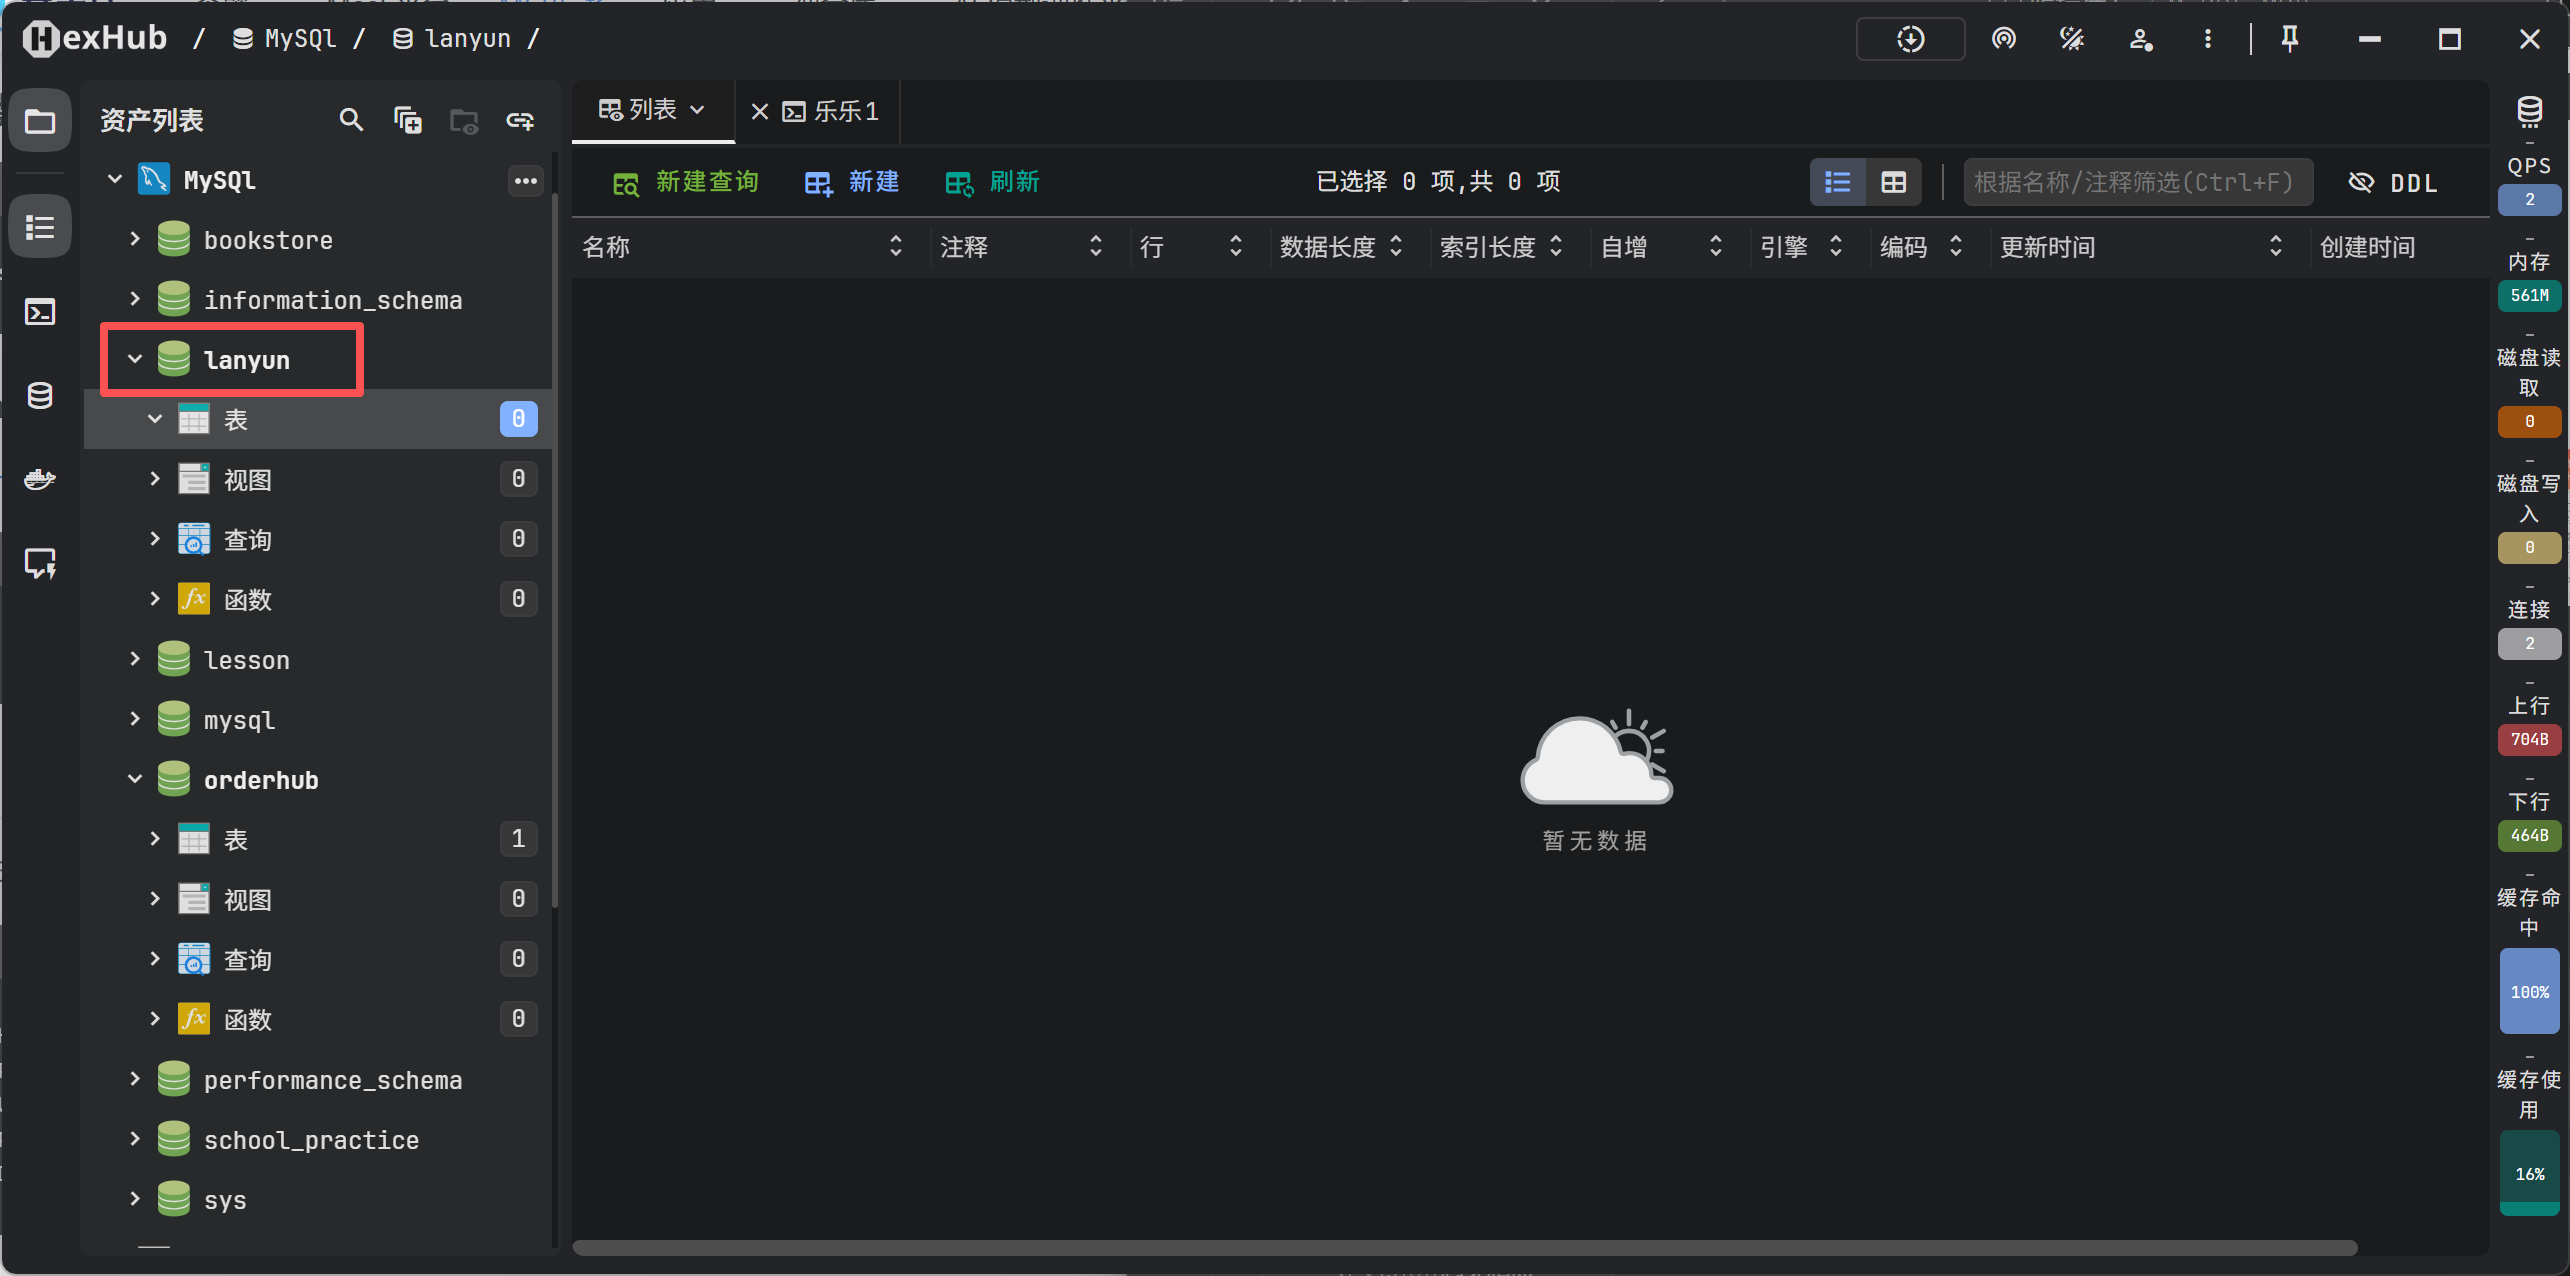Open the 列表 tab dropdown arrow
The width and height of the screenshot is (2570, 1276).
pyautogui.click(x=698, y=110)
